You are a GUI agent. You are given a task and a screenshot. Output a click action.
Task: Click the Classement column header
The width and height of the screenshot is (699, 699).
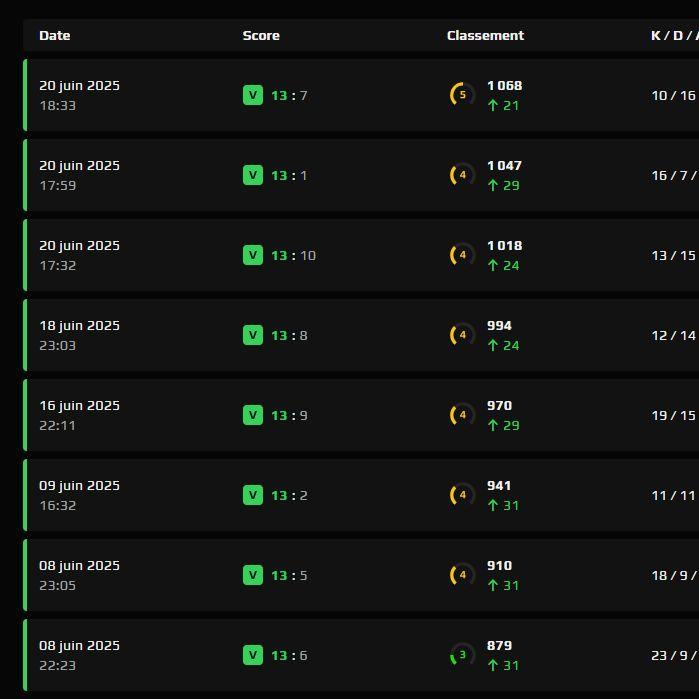pyautogui.click(x=485, y=35)
